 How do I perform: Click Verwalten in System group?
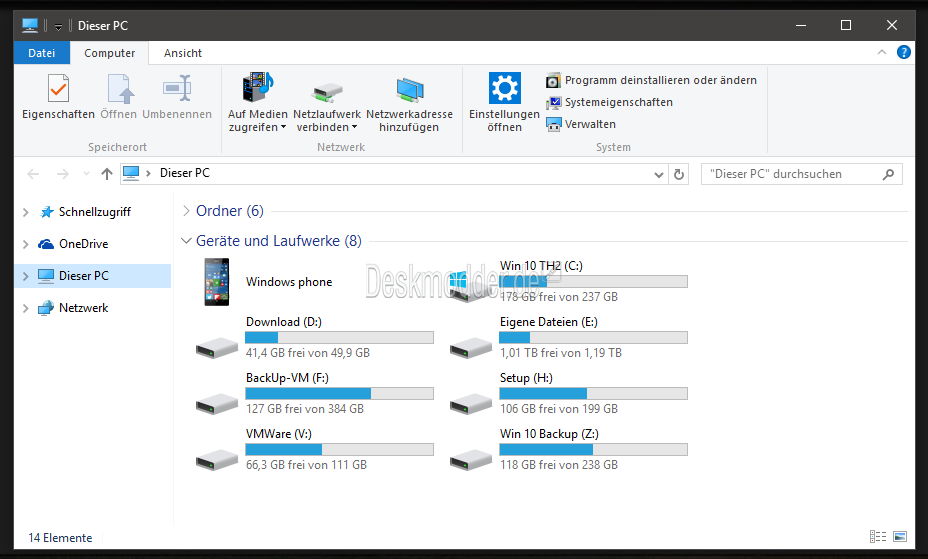click(581, 124)
